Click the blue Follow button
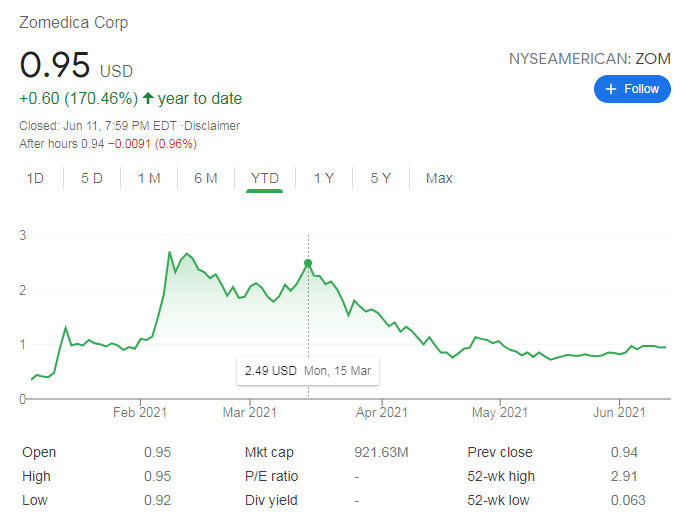This screenshot has width=692, height=519. [x=632, y=89]
